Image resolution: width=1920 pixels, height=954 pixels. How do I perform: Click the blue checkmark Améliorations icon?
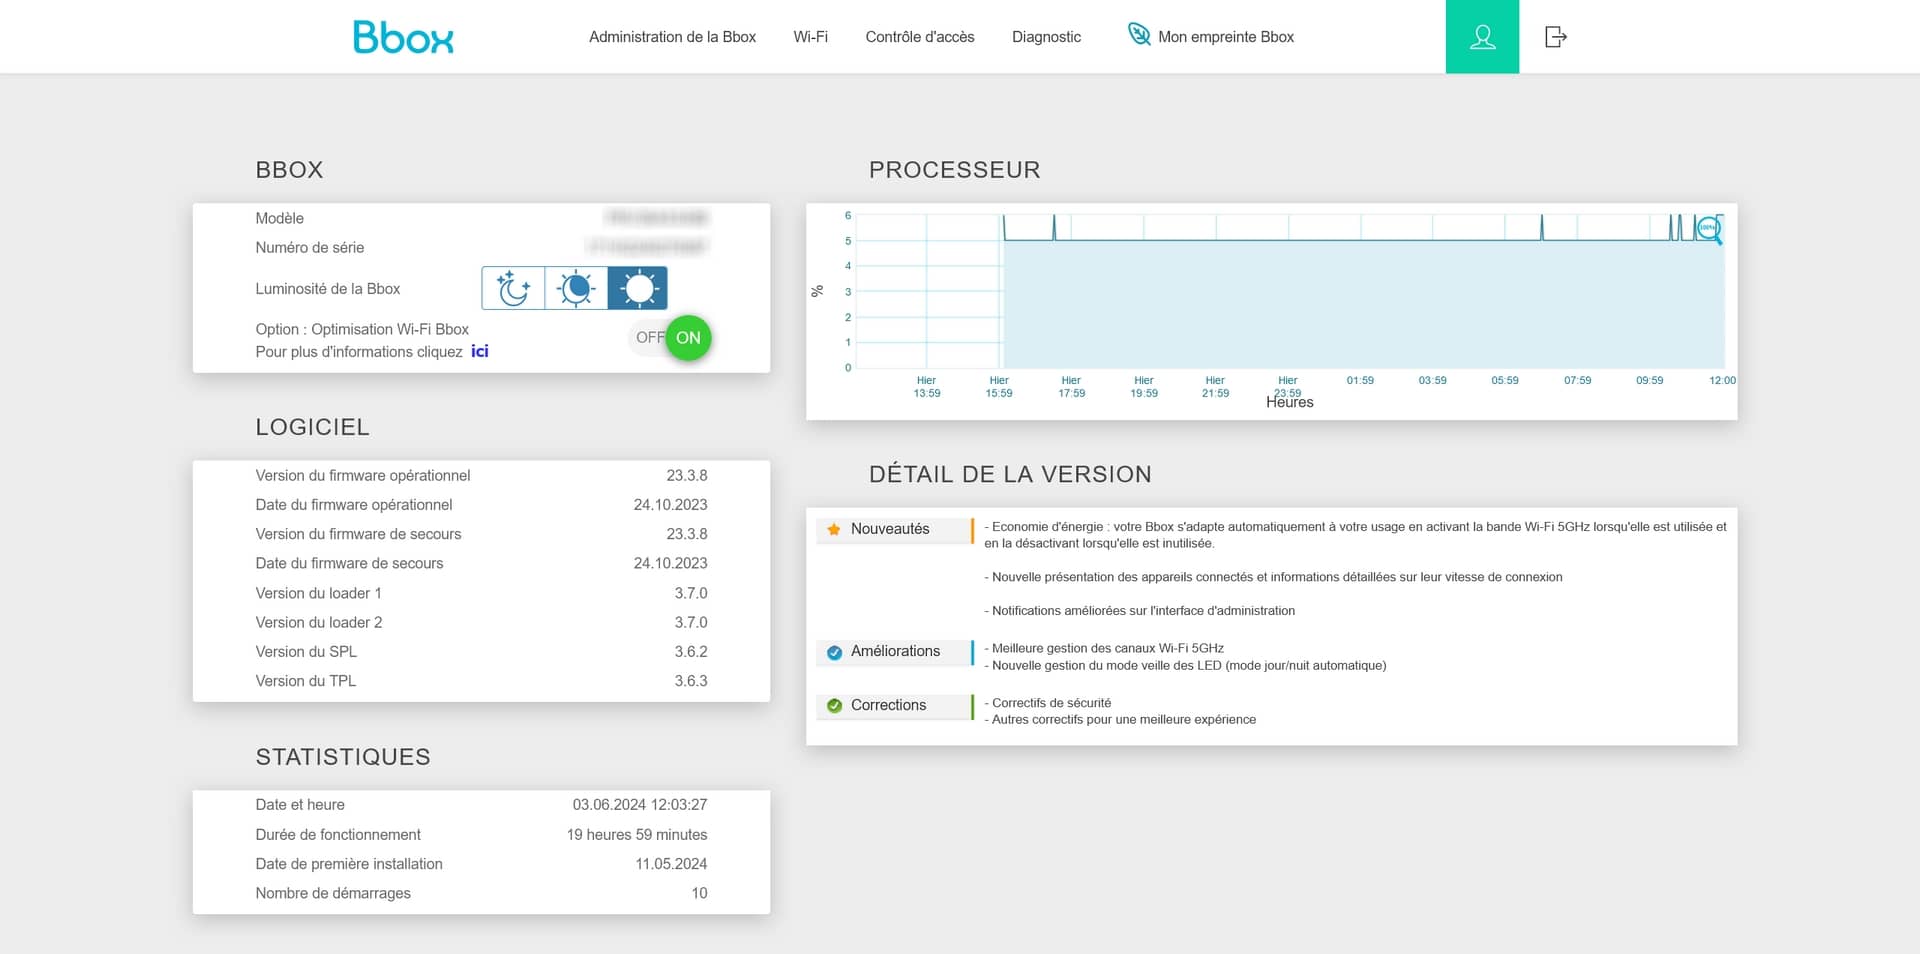click(834, 652)
